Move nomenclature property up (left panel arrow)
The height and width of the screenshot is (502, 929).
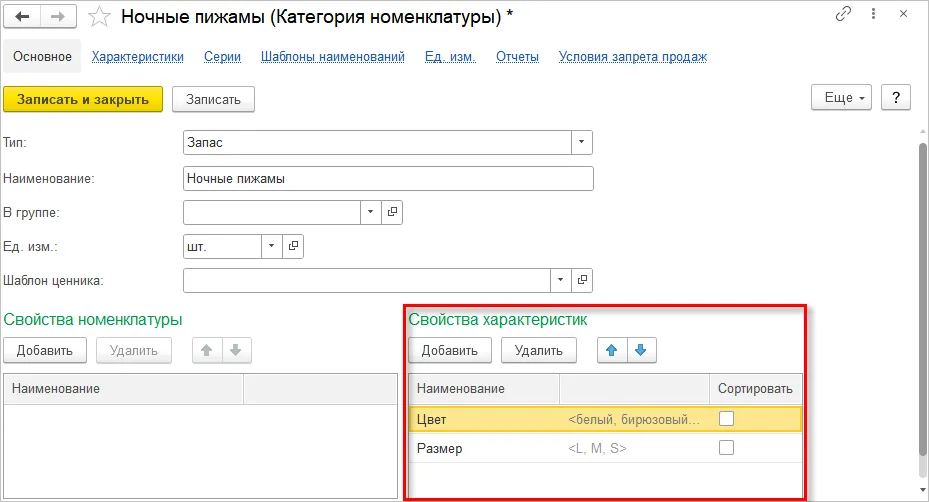point(207,350)
